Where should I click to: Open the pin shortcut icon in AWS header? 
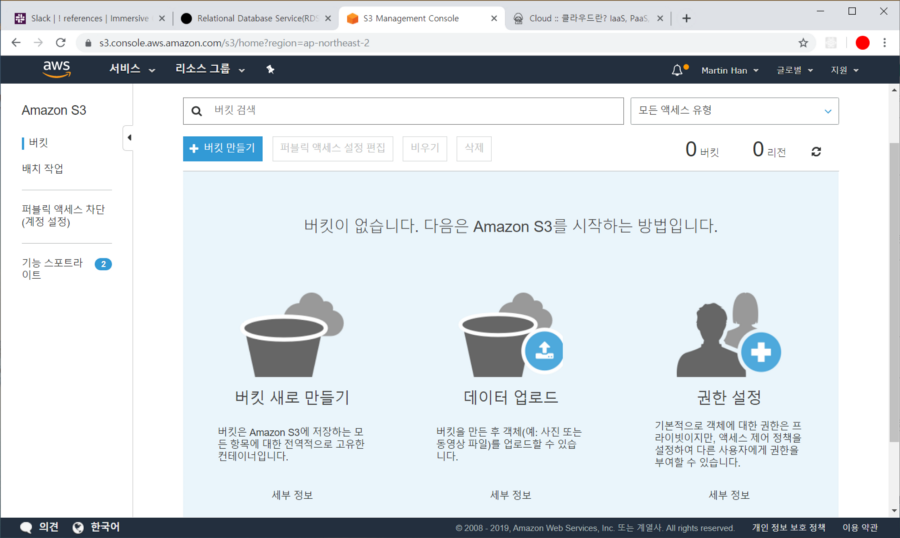pos(270,69)
